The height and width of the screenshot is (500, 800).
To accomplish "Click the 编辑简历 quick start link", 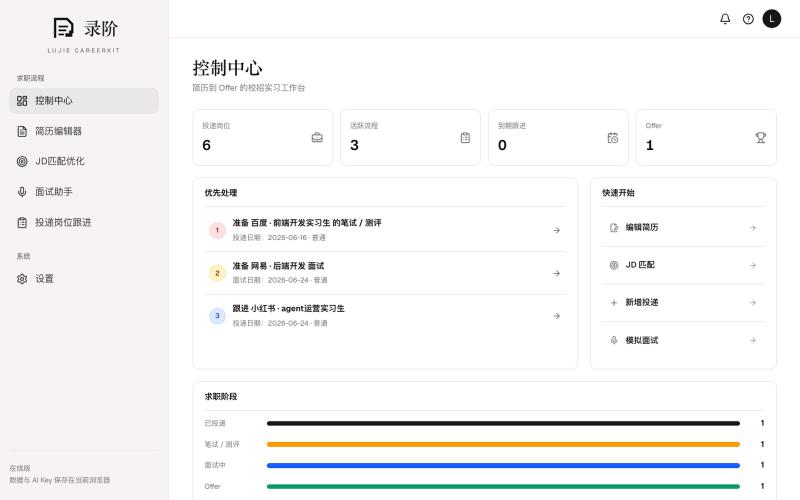I will 683,228.
